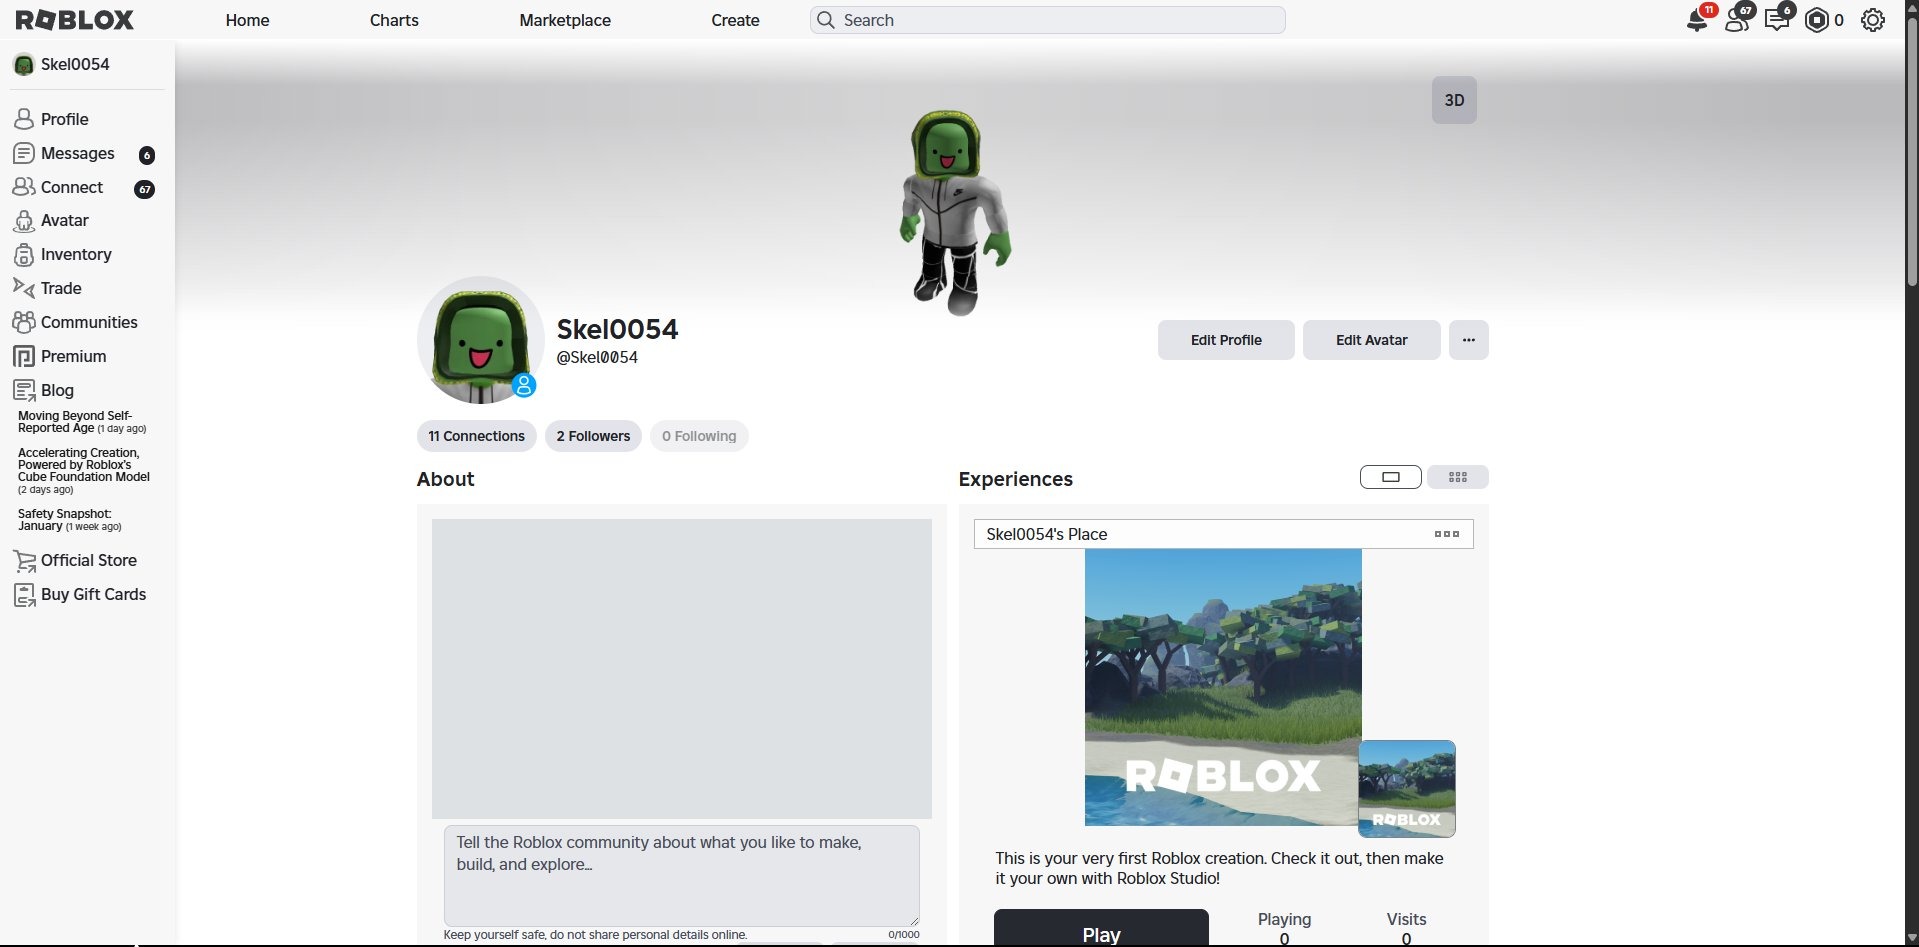Image resolution: width=1919 pixels, height=947 pixels.
Task: Select the grid view for Experiences
Action: click(1457, 477)
